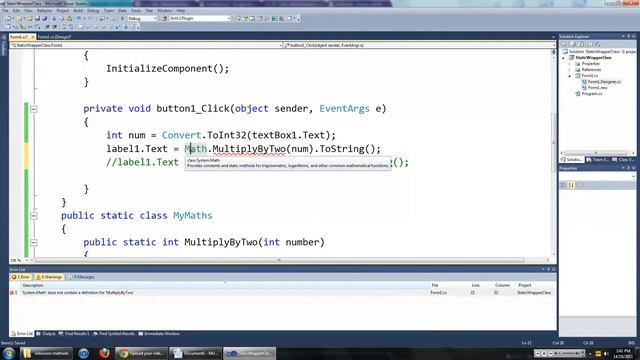Open the Tools menu

(x=136, y=11)
